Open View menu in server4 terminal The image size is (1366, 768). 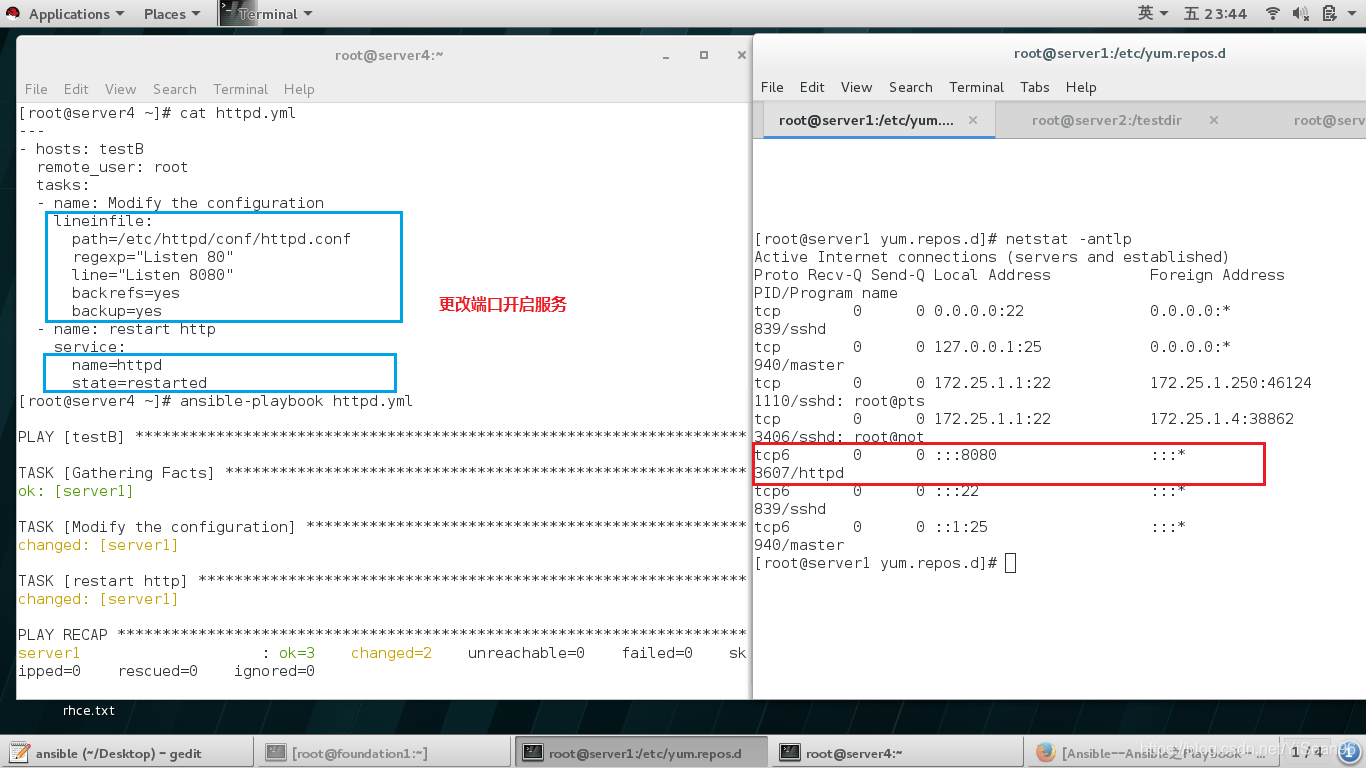(120, 89)
